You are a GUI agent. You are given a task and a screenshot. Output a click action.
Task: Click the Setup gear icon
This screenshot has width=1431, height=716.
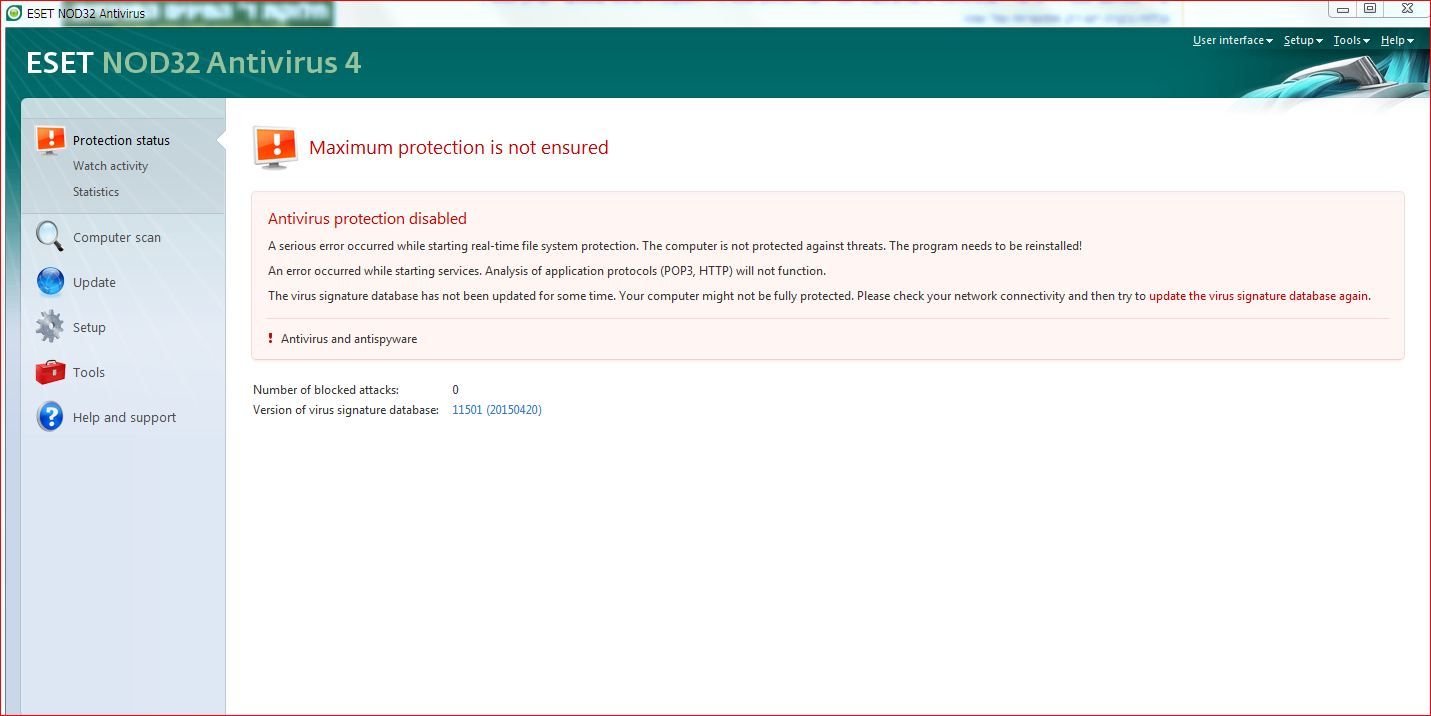[50, 327]
